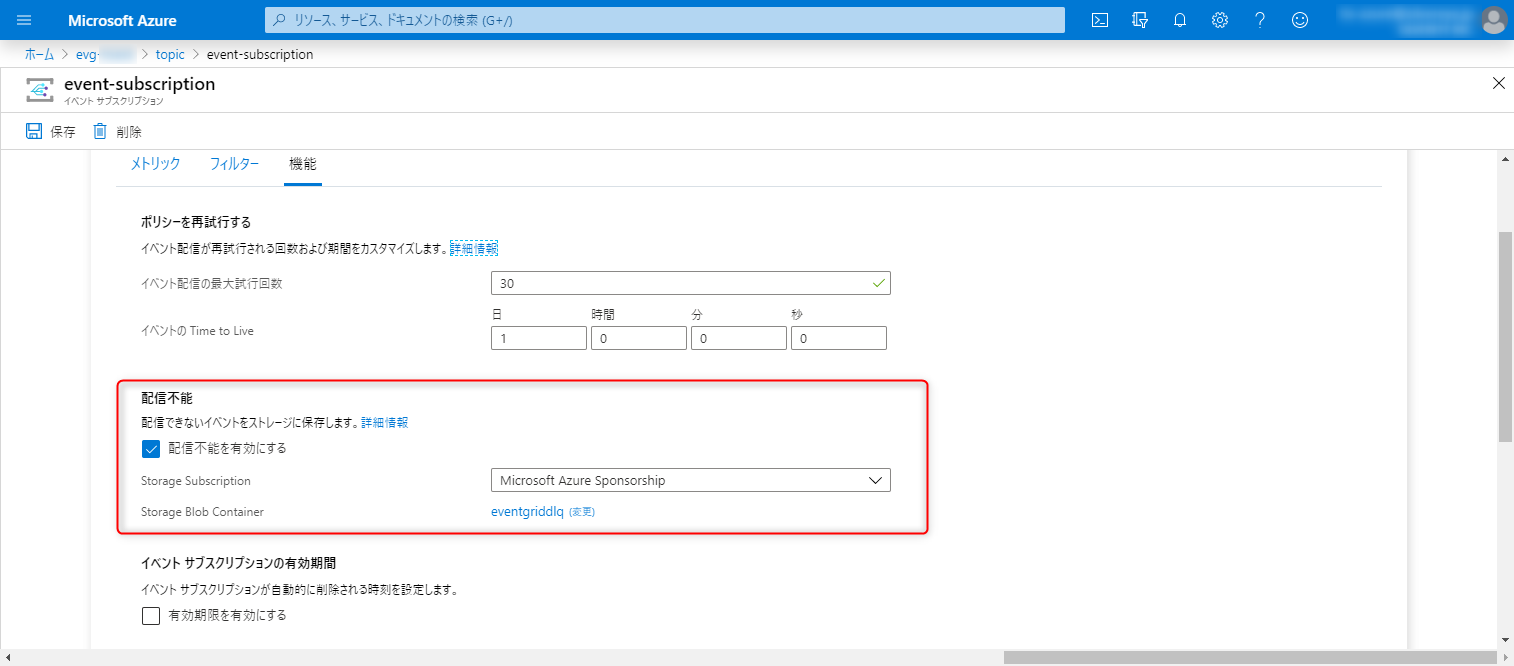Edit the Time to Live 秒 field
Image resolution: width=1514 pixels, height=666 pixels.
839,338
